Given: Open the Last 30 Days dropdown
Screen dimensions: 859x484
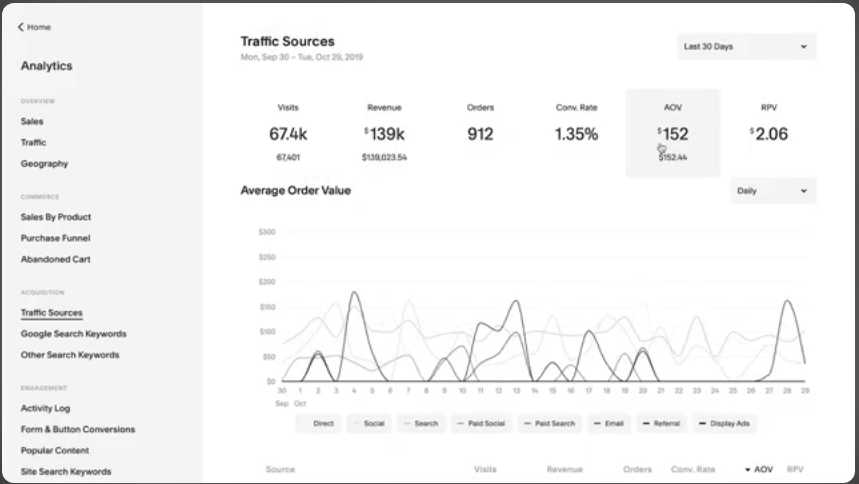Looking at the screenshot, I should pyautogui.click(x=746, y=46).
